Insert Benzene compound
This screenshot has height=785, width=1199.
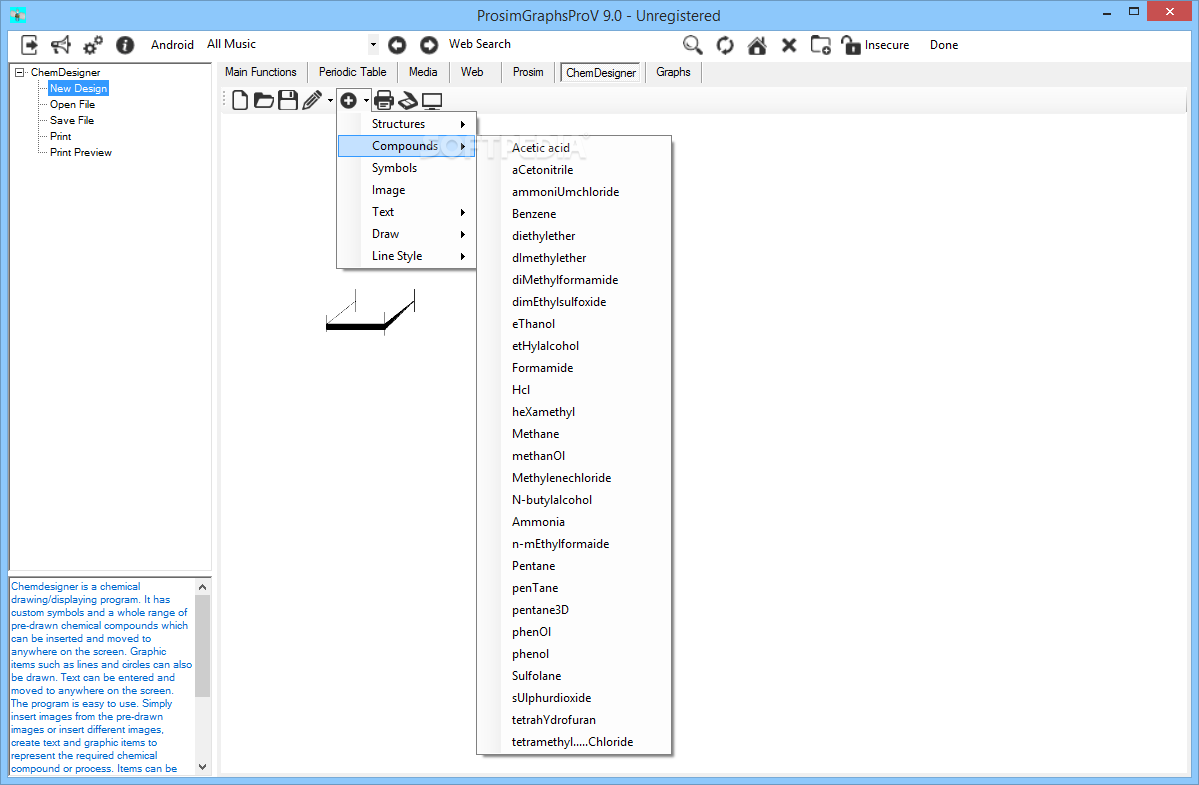click(x=574, y=214)
